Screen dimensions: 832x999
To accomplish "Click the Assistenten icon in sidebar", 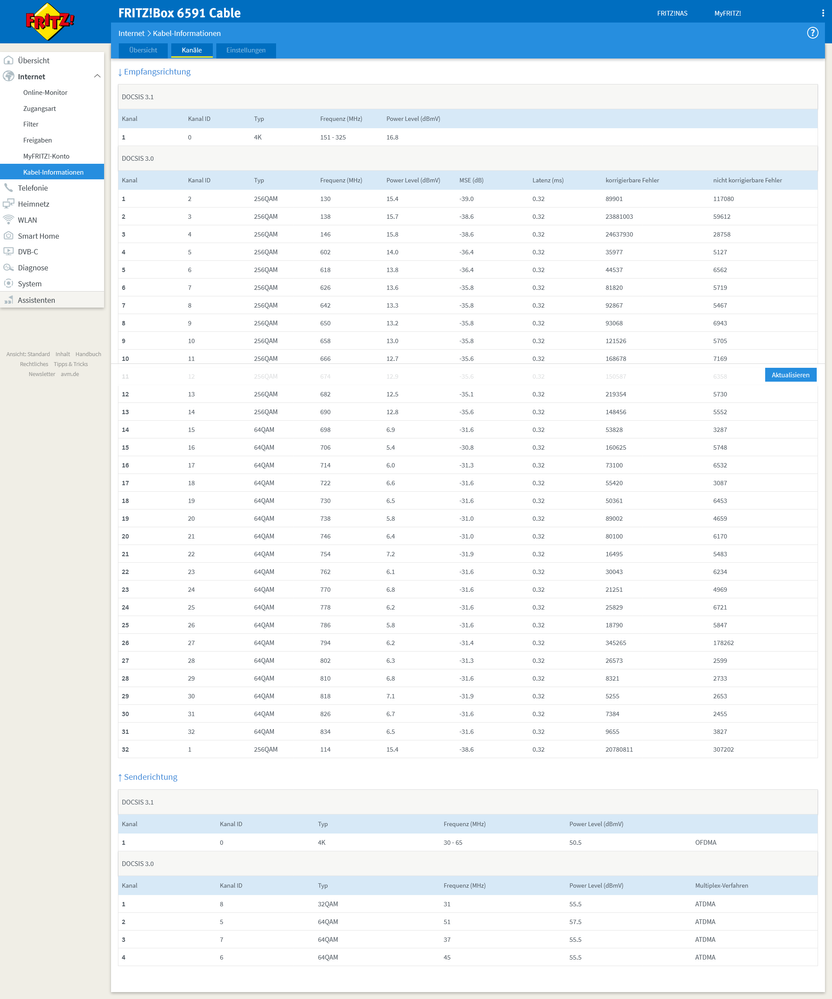I will (x=9, y=300).
